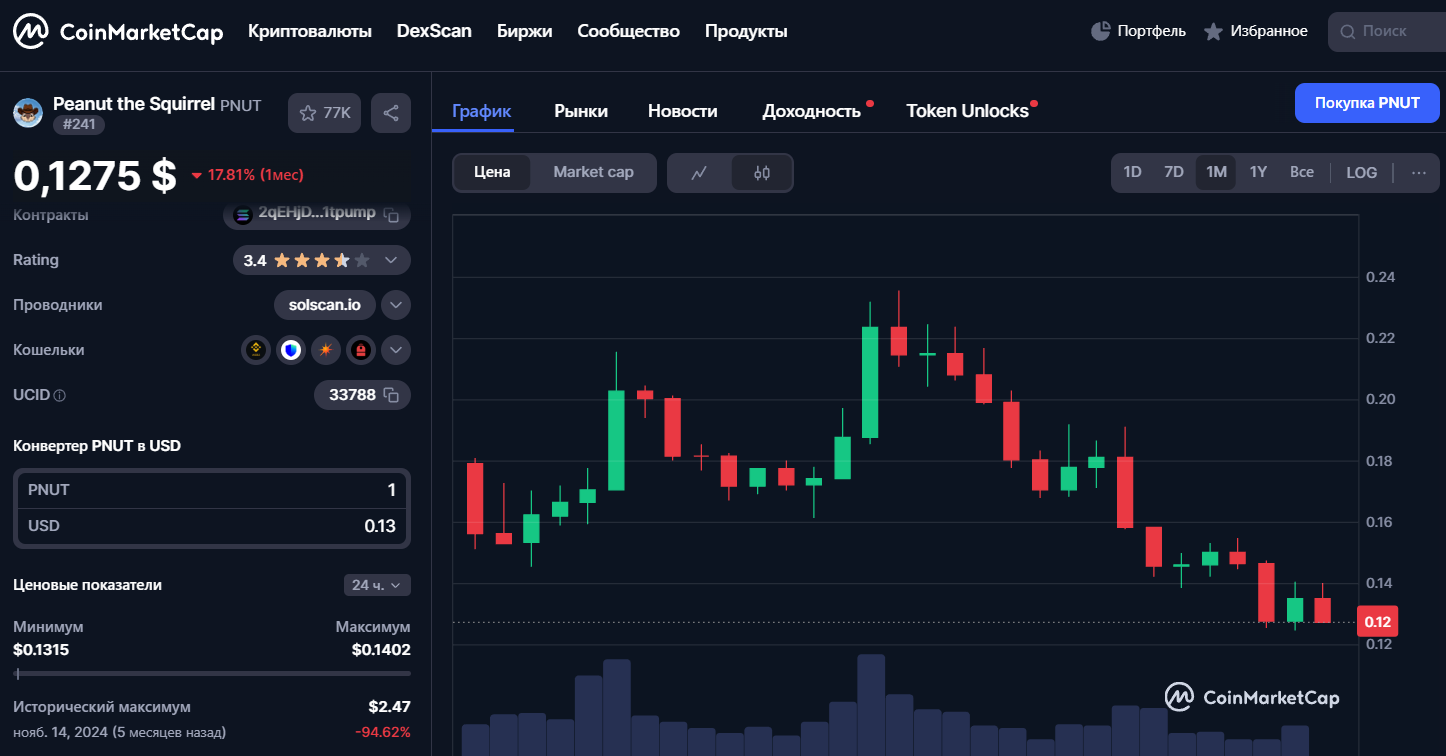
Task: Switch to the Новости tab
Action: click(683, 111)
